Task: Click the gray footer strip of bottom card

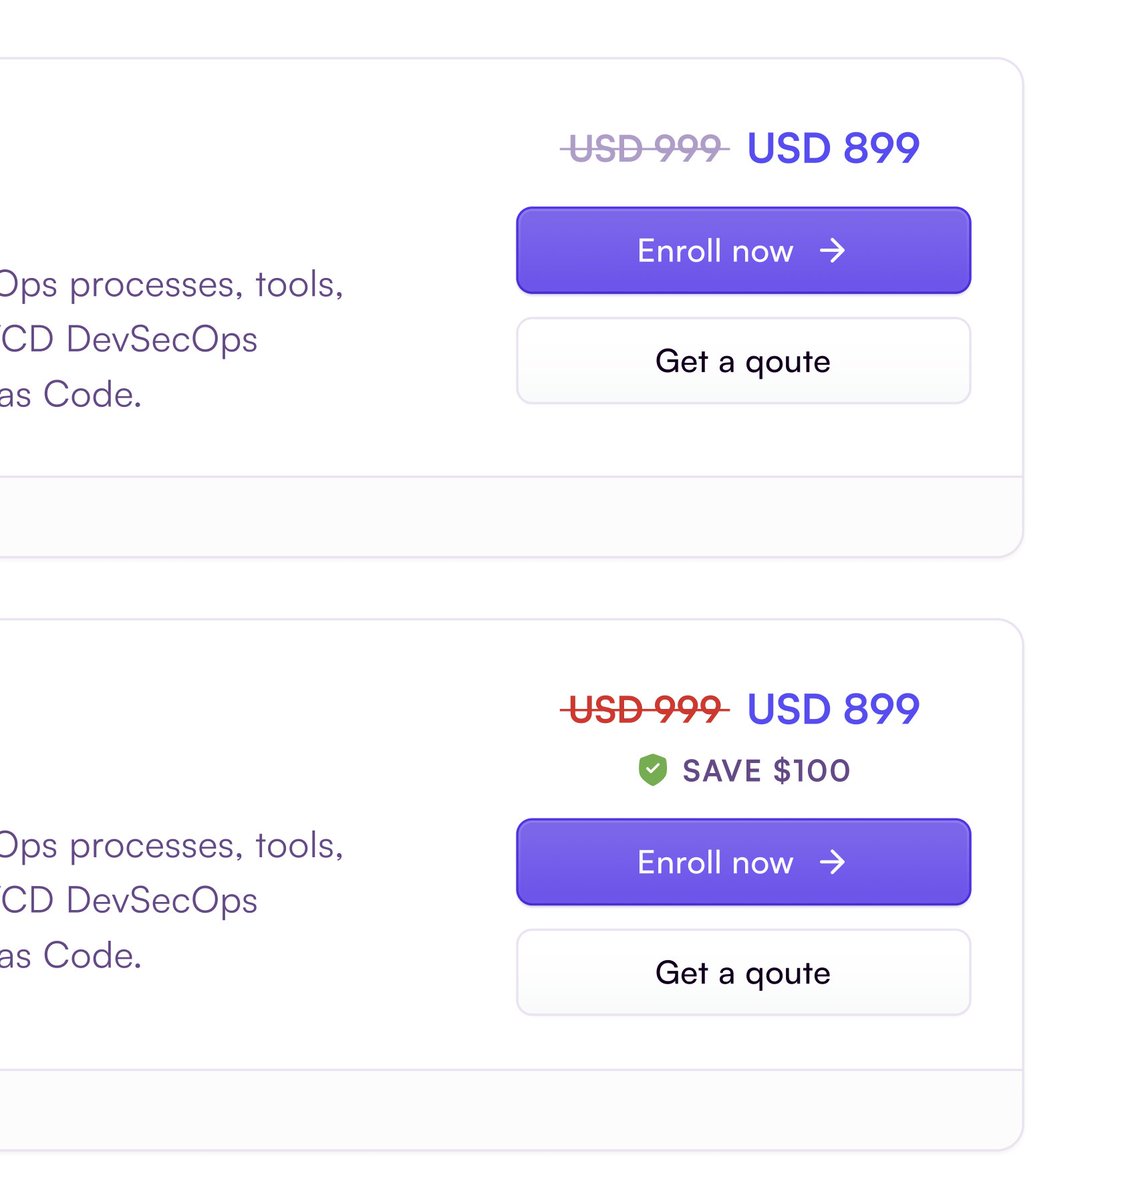Action: [x=500, y=1109]
